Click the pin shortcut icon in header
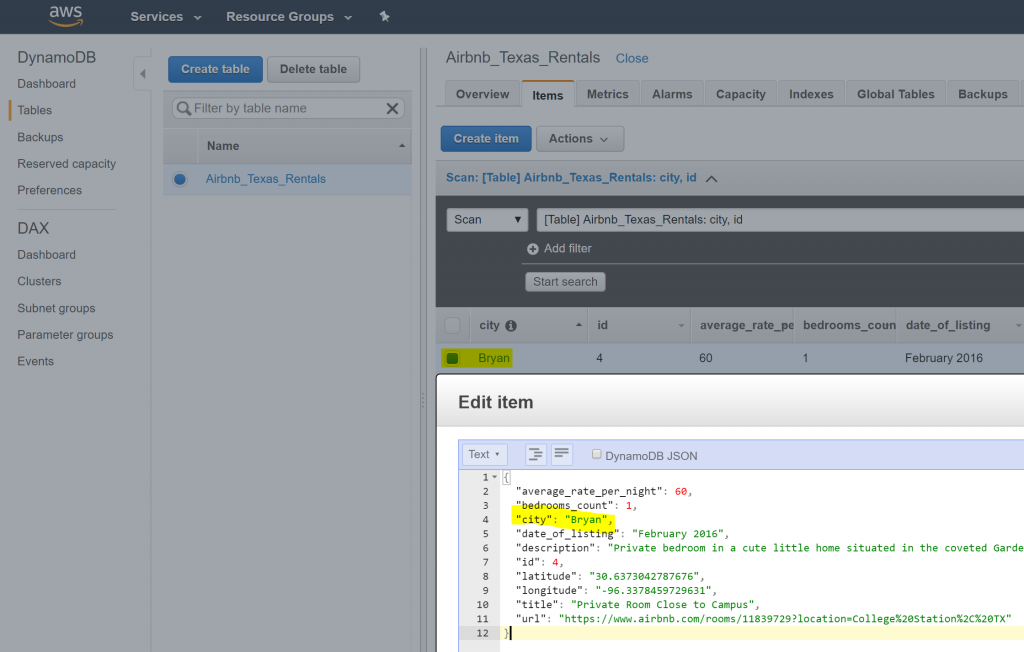The image size is (1024, 652). (x=385, y=16)
